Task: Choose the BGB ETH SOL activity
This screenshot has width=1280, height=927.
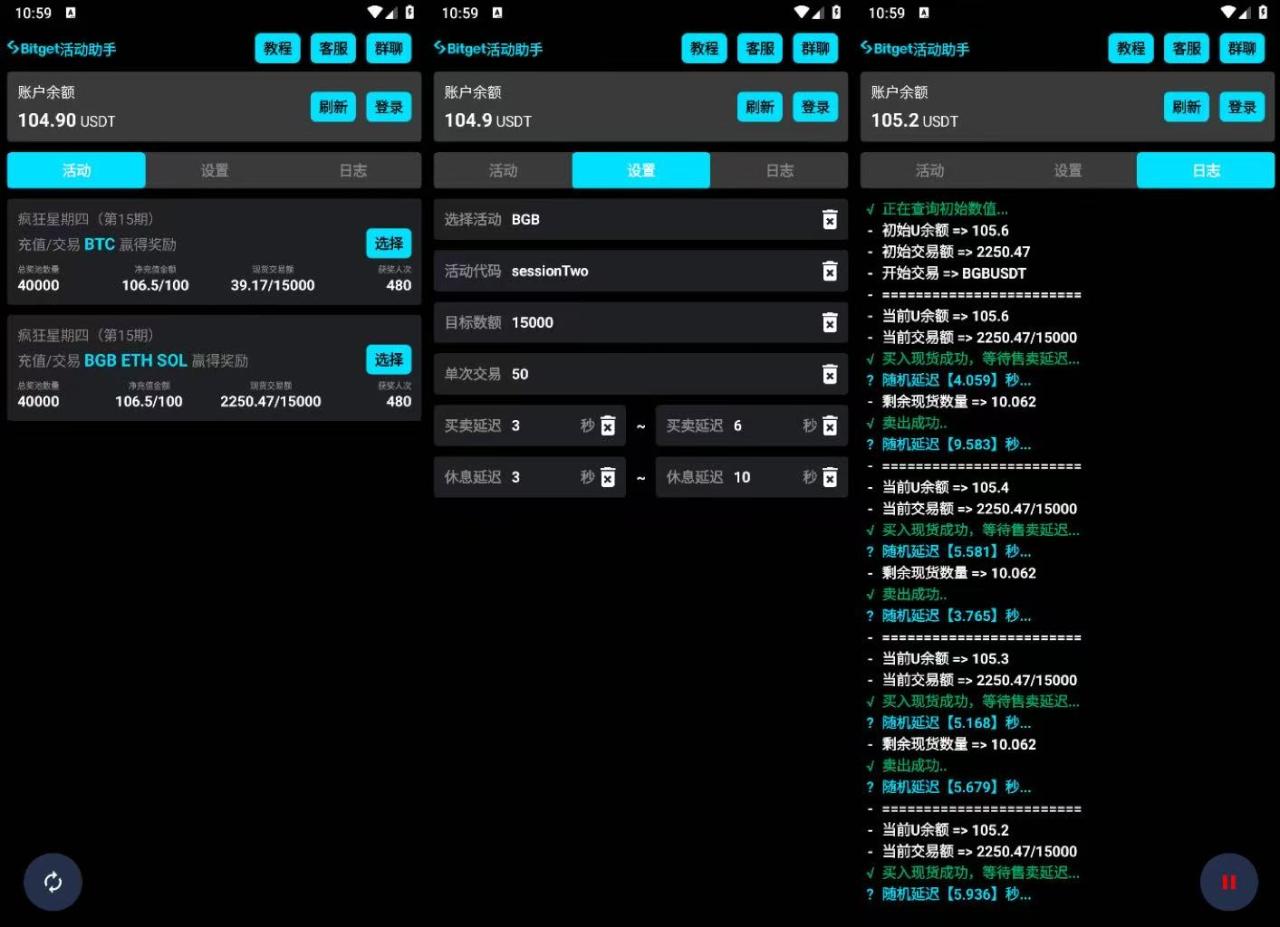Action: pos(388,360)
